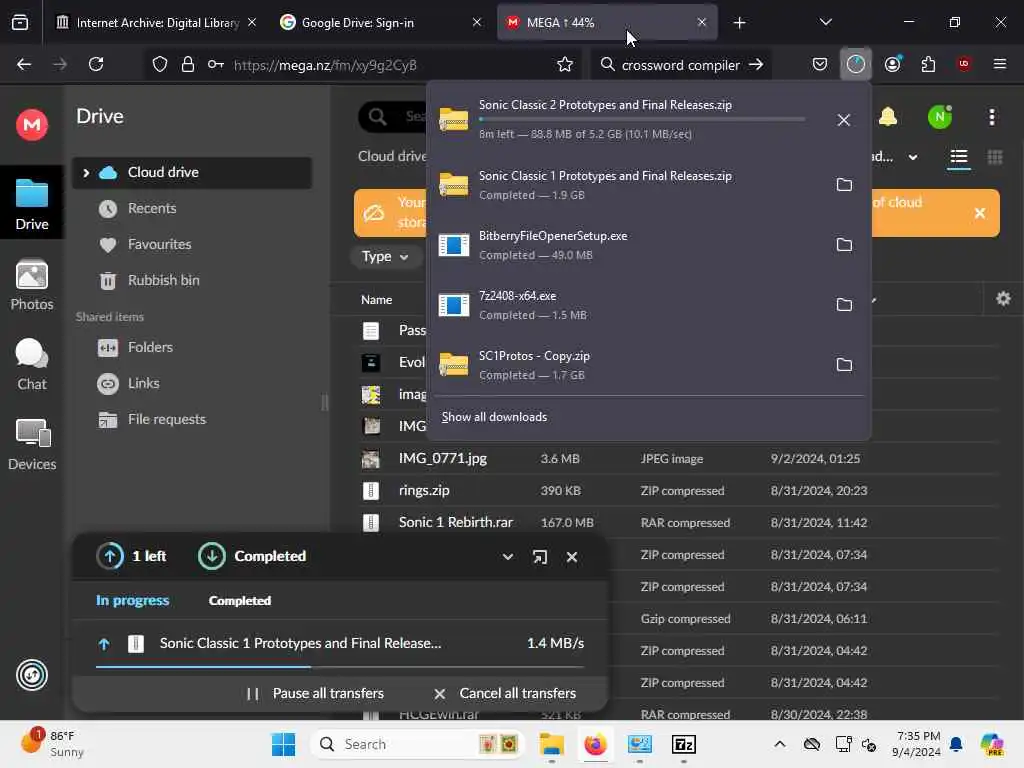Click the site padlock icon
Viewport: 1024px width, 768px height.
tap(188, 65)
